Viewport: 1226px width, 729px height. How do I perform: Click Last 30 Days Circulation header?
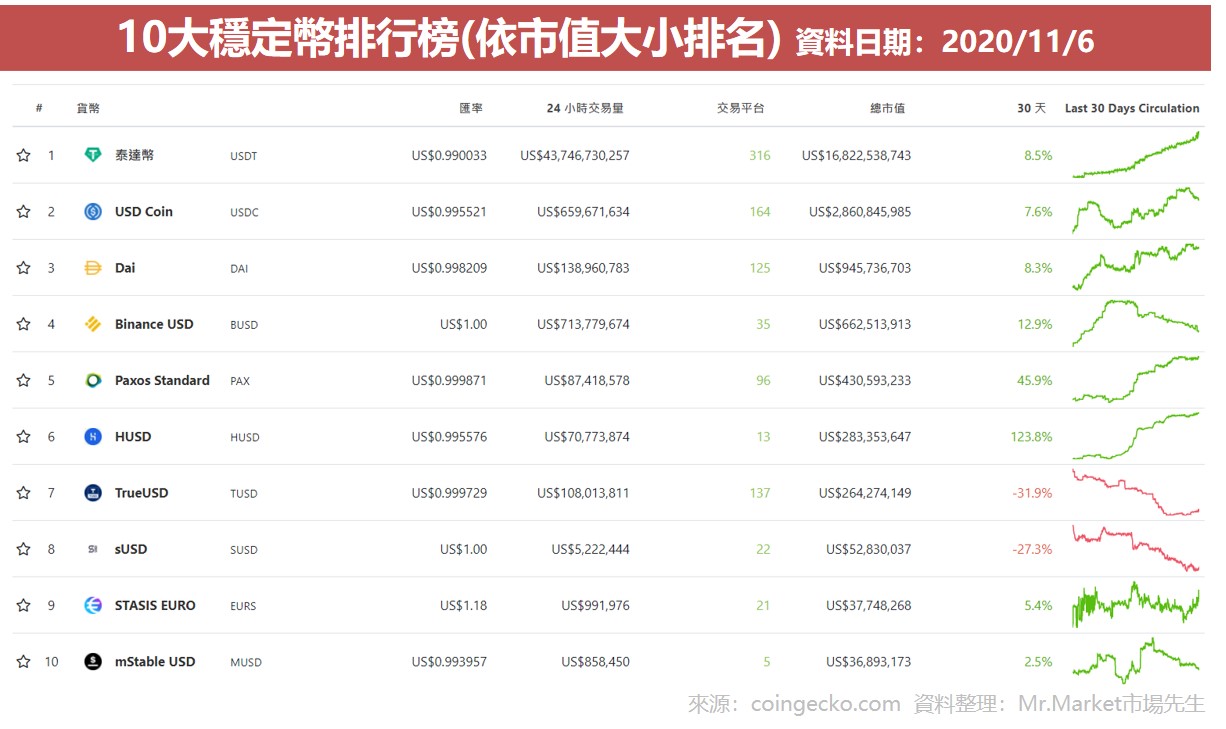tap(1132, 108)
